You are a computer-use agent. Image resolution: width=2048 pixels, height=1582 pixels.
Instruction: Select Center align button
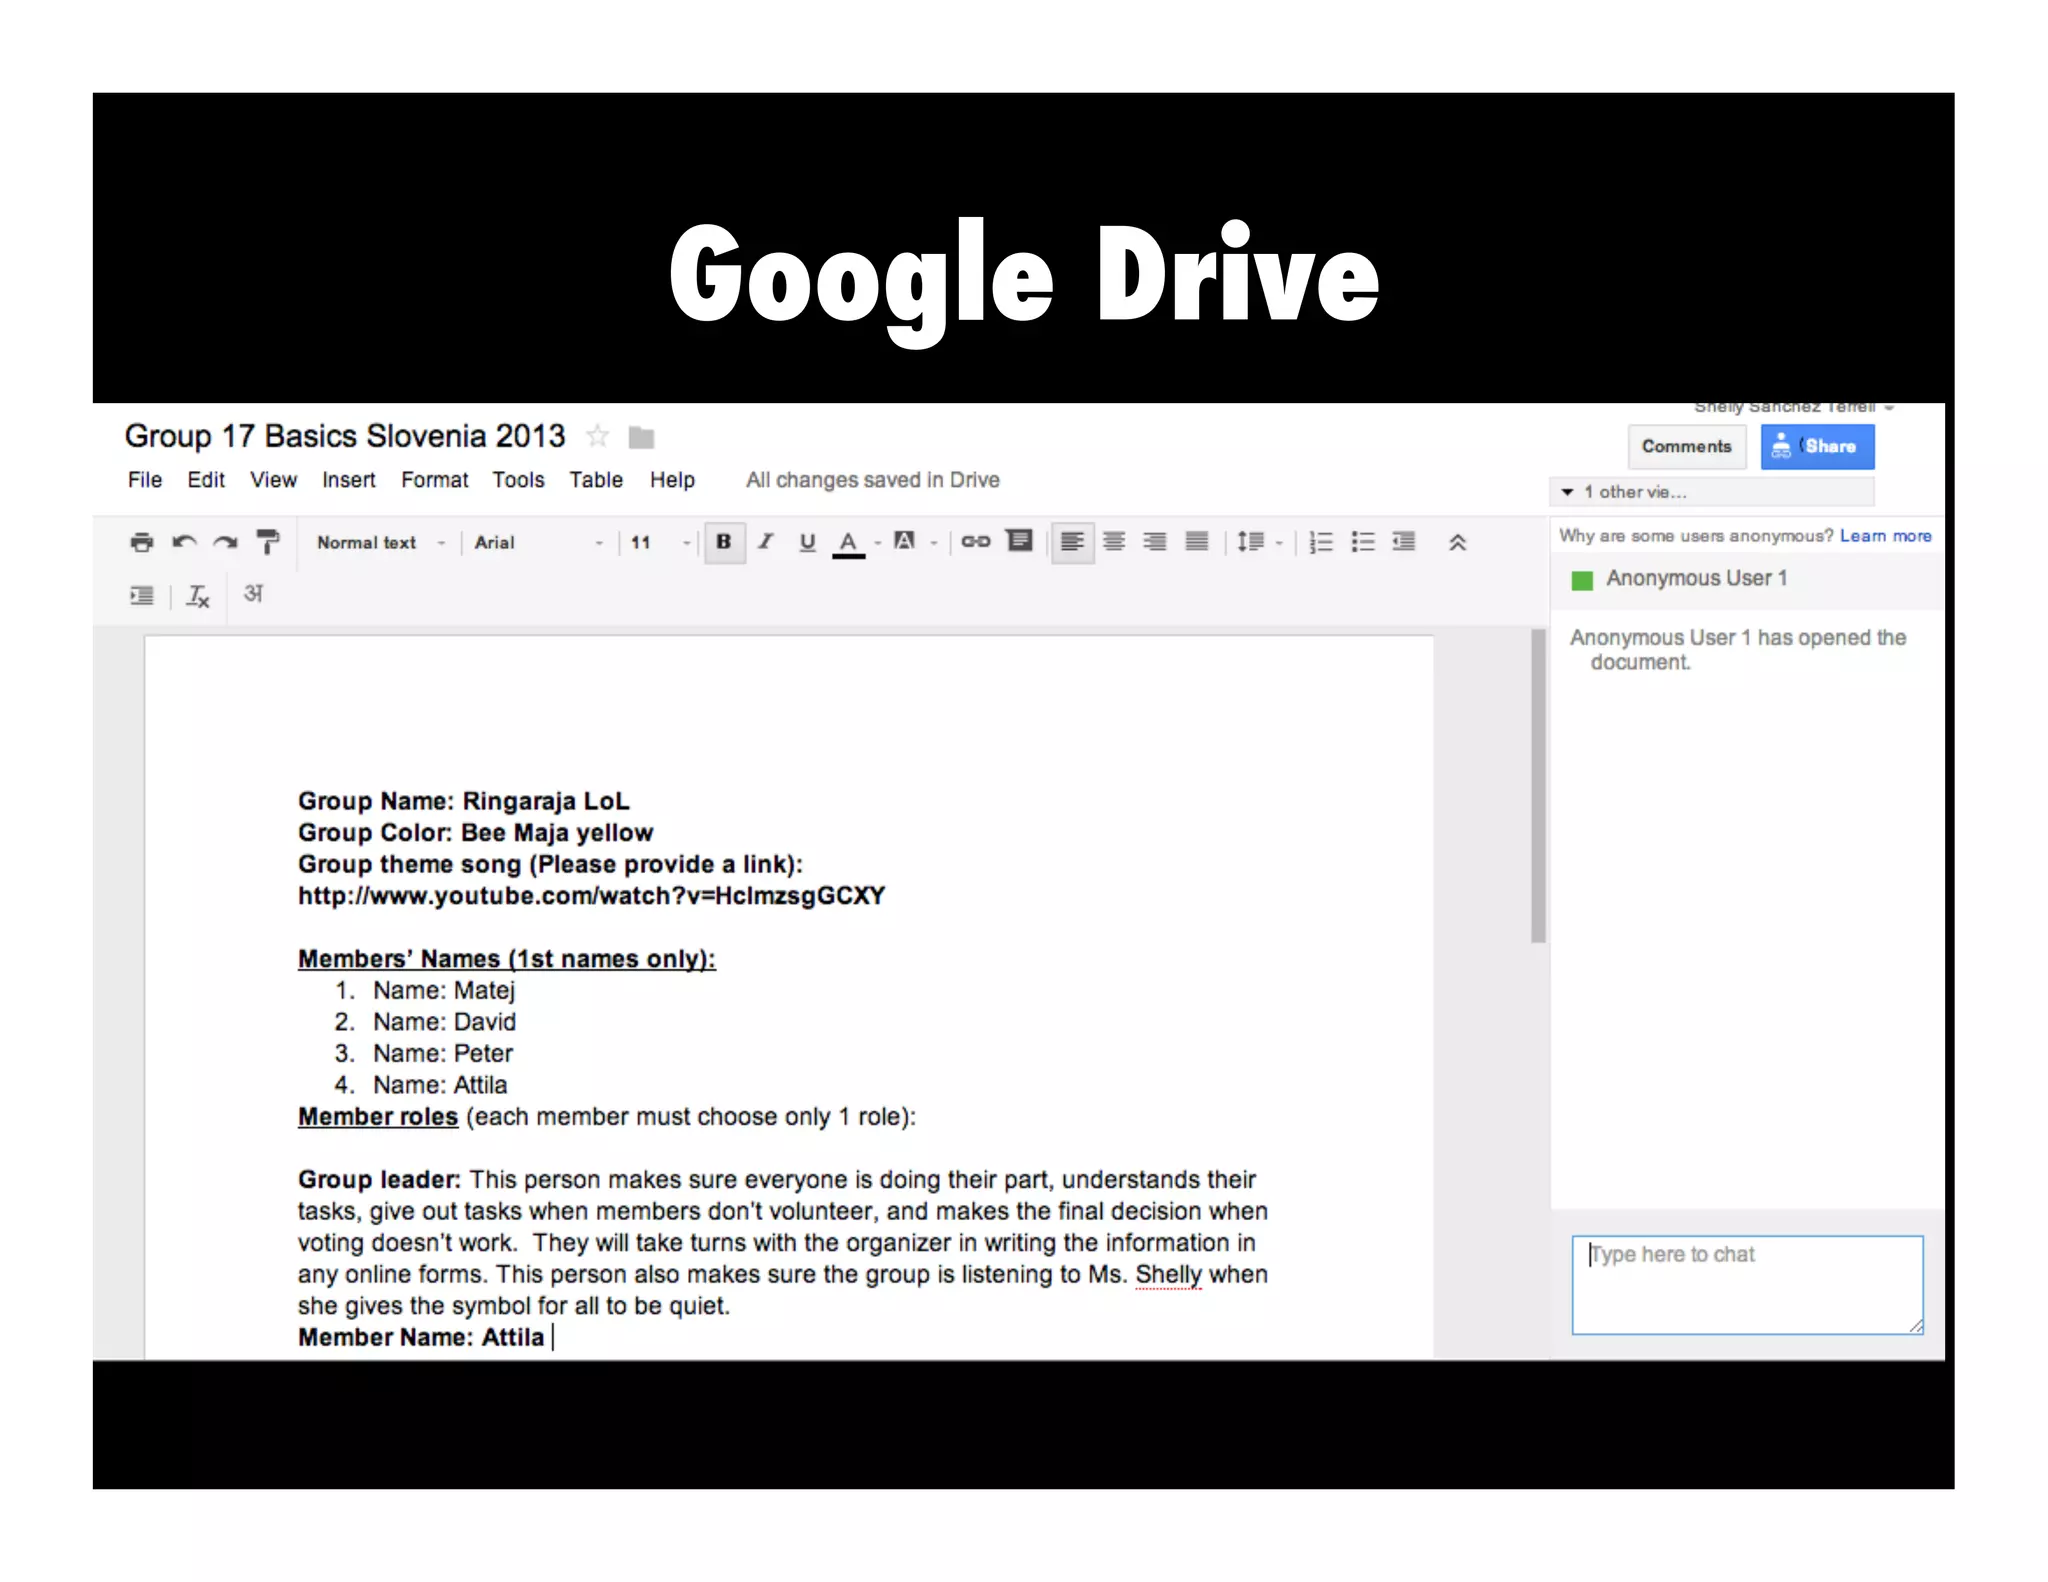1114,542
